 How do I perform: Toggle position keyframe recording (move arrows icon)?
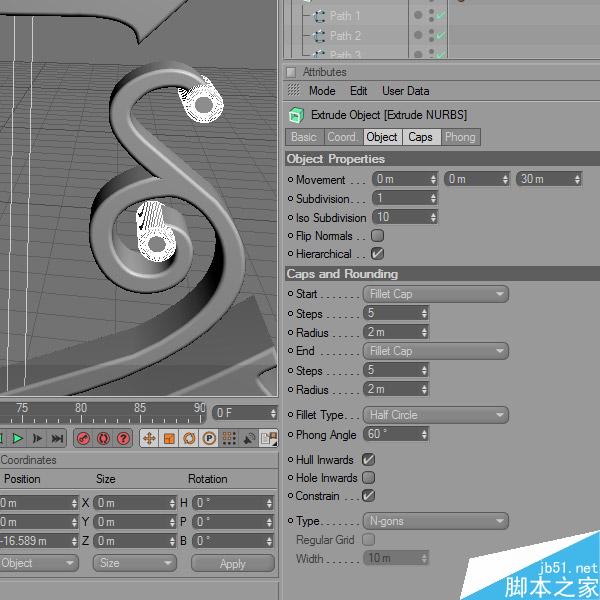[x=150, y=439]
